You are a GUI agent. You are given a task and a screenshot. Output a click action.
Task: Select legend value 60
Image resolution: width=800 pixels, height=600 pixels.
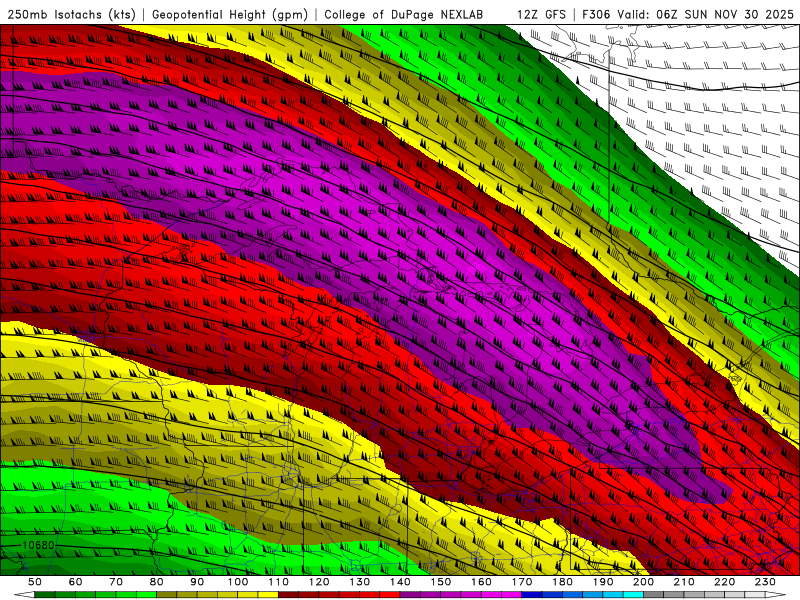(x=75, y=582)
